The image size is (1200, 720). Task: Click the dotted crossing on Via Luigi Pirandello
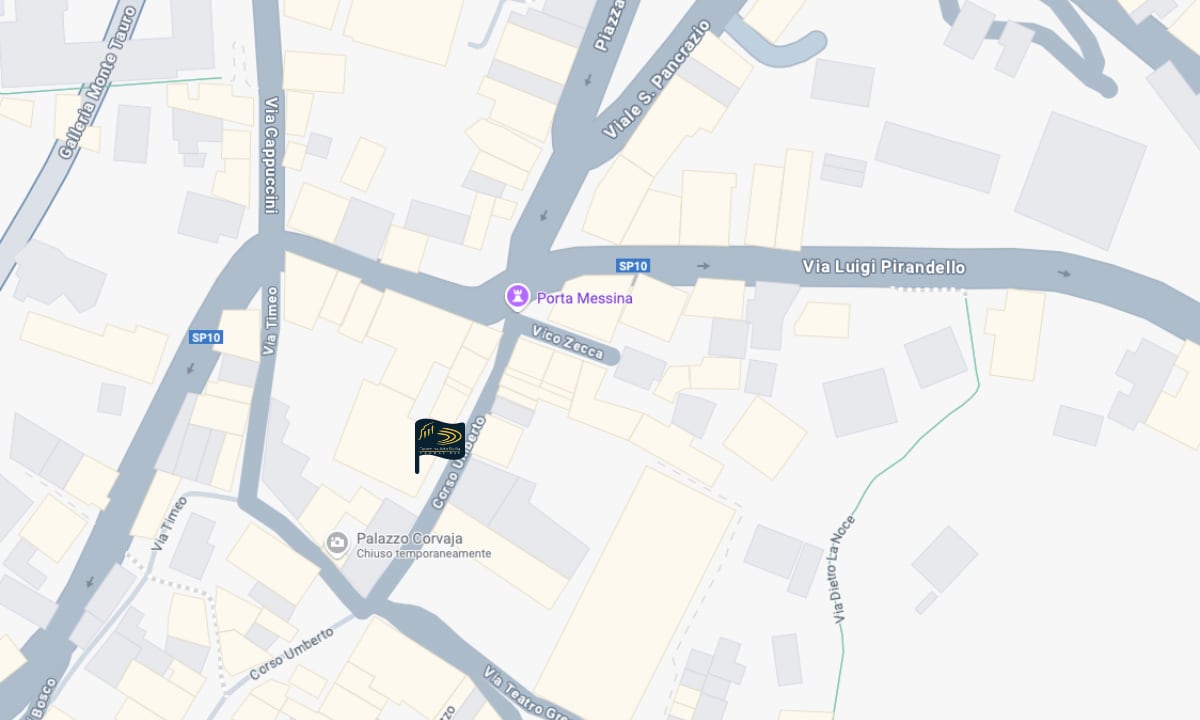pyautogui.click(x=929, y=290)
